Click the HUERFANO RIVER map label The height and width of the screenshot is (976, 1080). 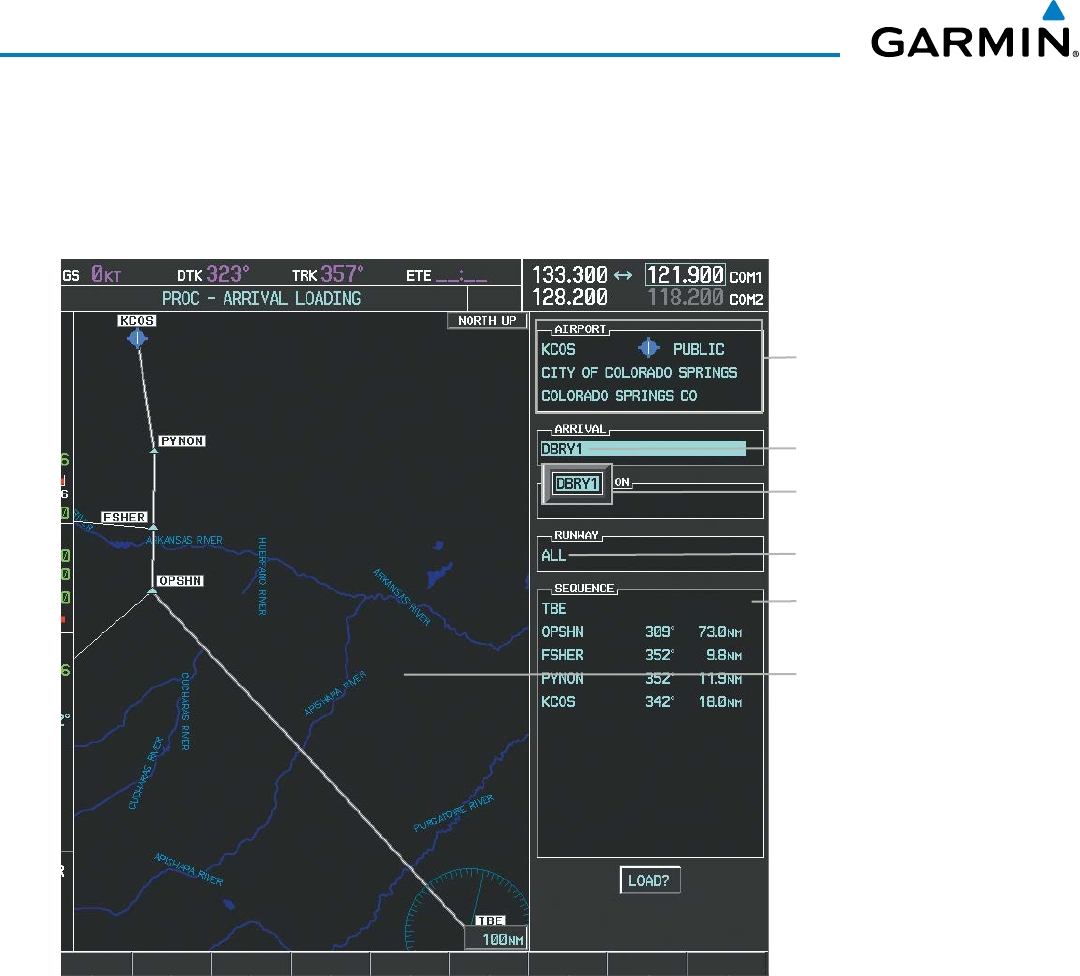coord(262,576)
